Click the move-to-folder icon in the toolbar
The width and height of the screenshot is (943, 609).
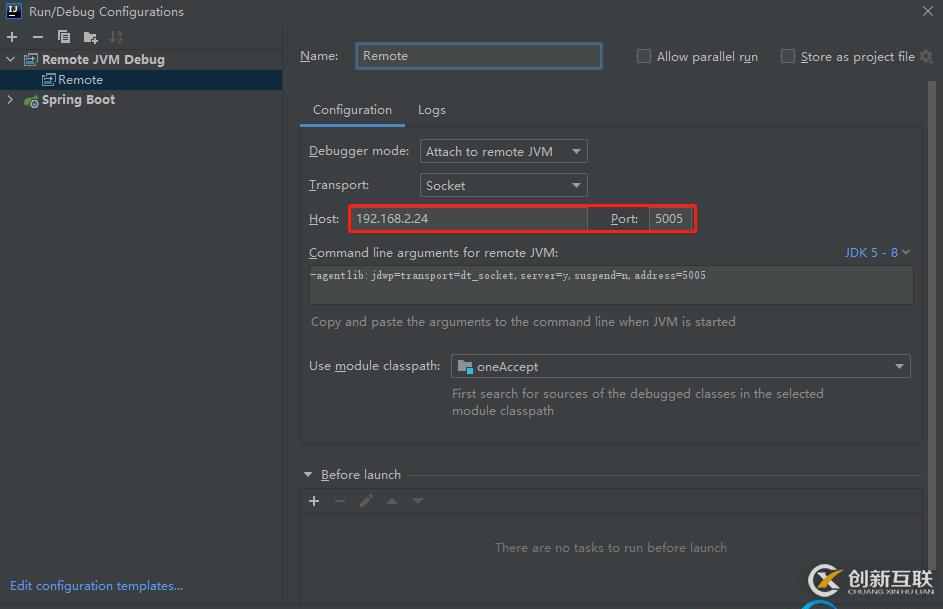(90, 37)
